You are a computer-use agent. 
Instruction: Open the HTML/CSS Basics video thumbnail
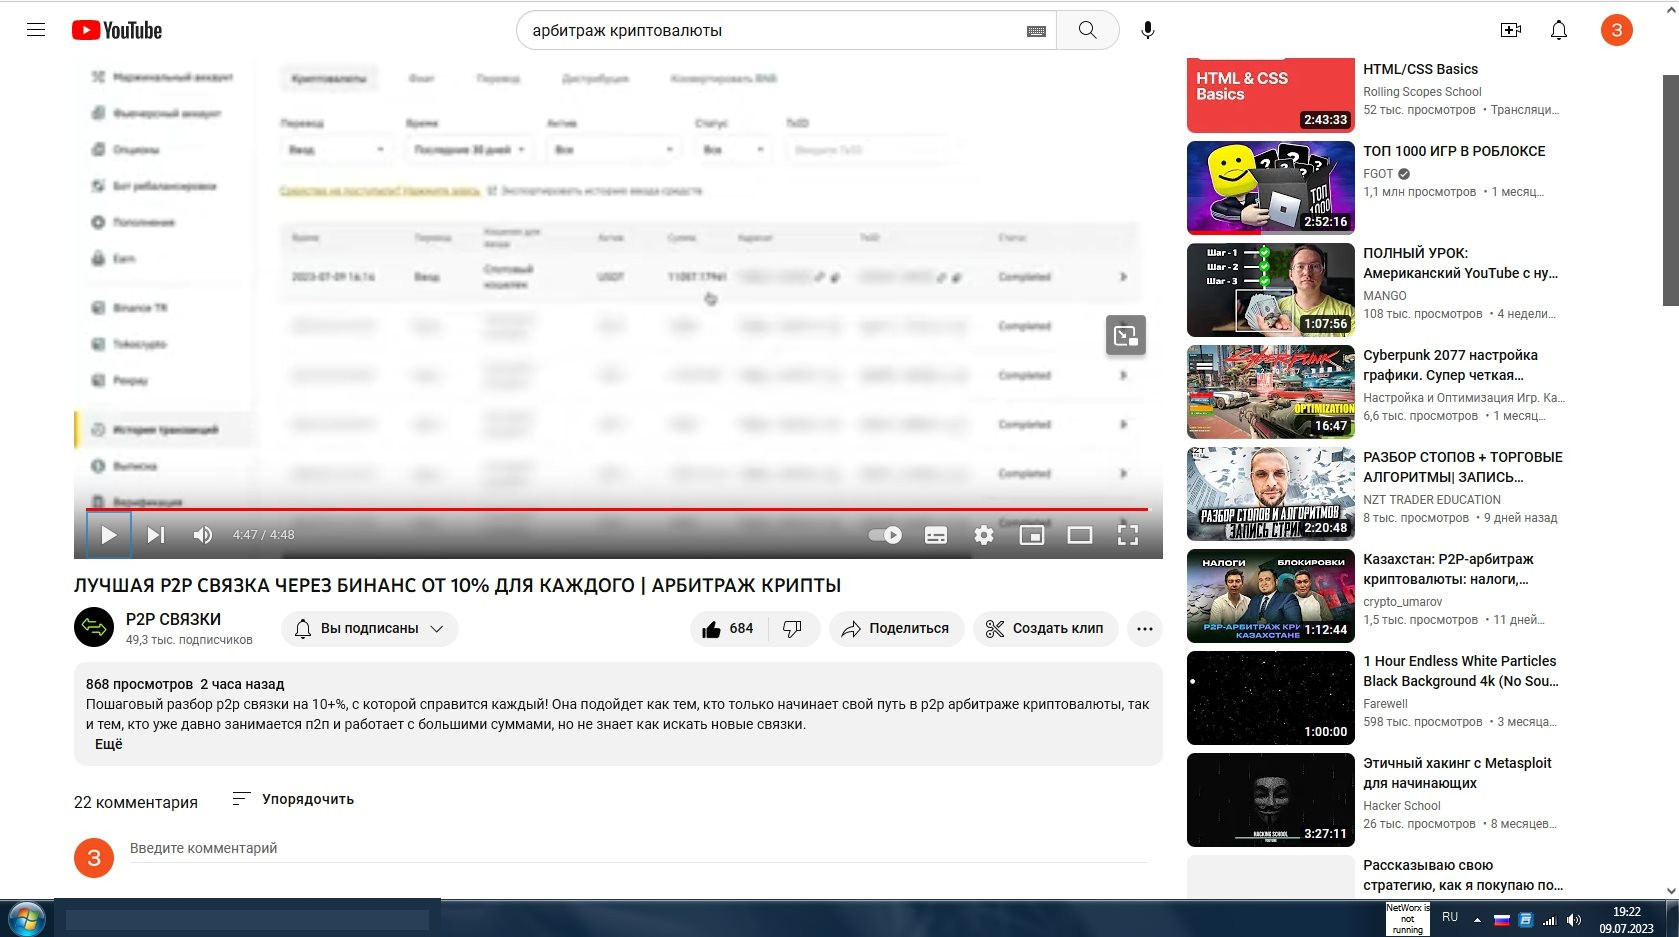1270,94
